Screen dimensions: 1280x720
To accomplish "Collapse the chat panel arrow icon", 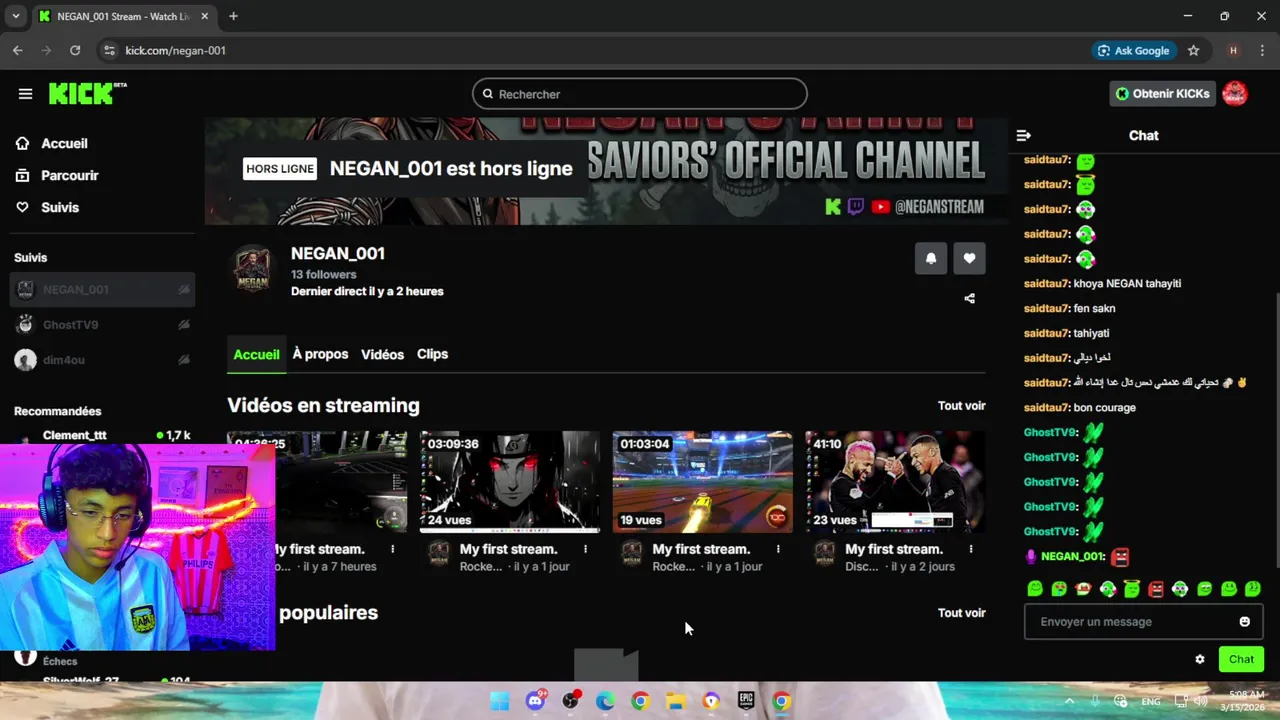I will [1023, 135].
